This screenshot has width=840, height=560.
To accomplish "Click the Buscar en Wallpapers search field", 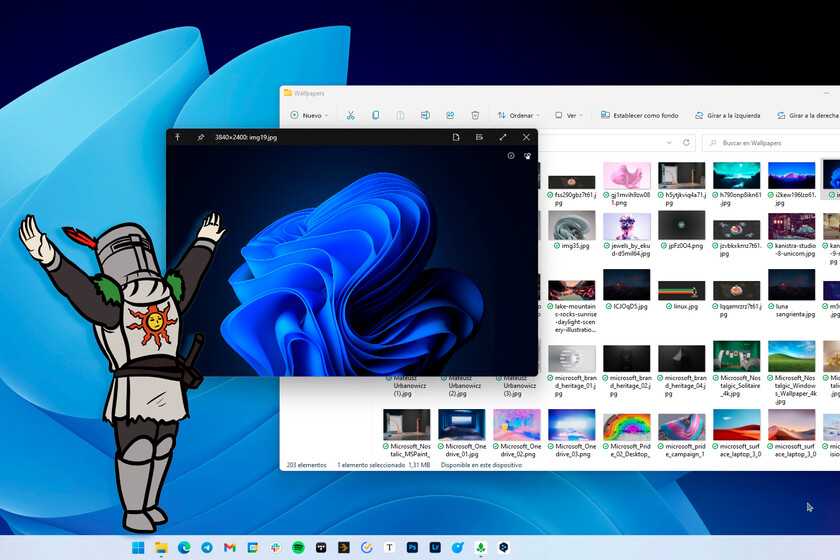I will [x=771, y=143].
